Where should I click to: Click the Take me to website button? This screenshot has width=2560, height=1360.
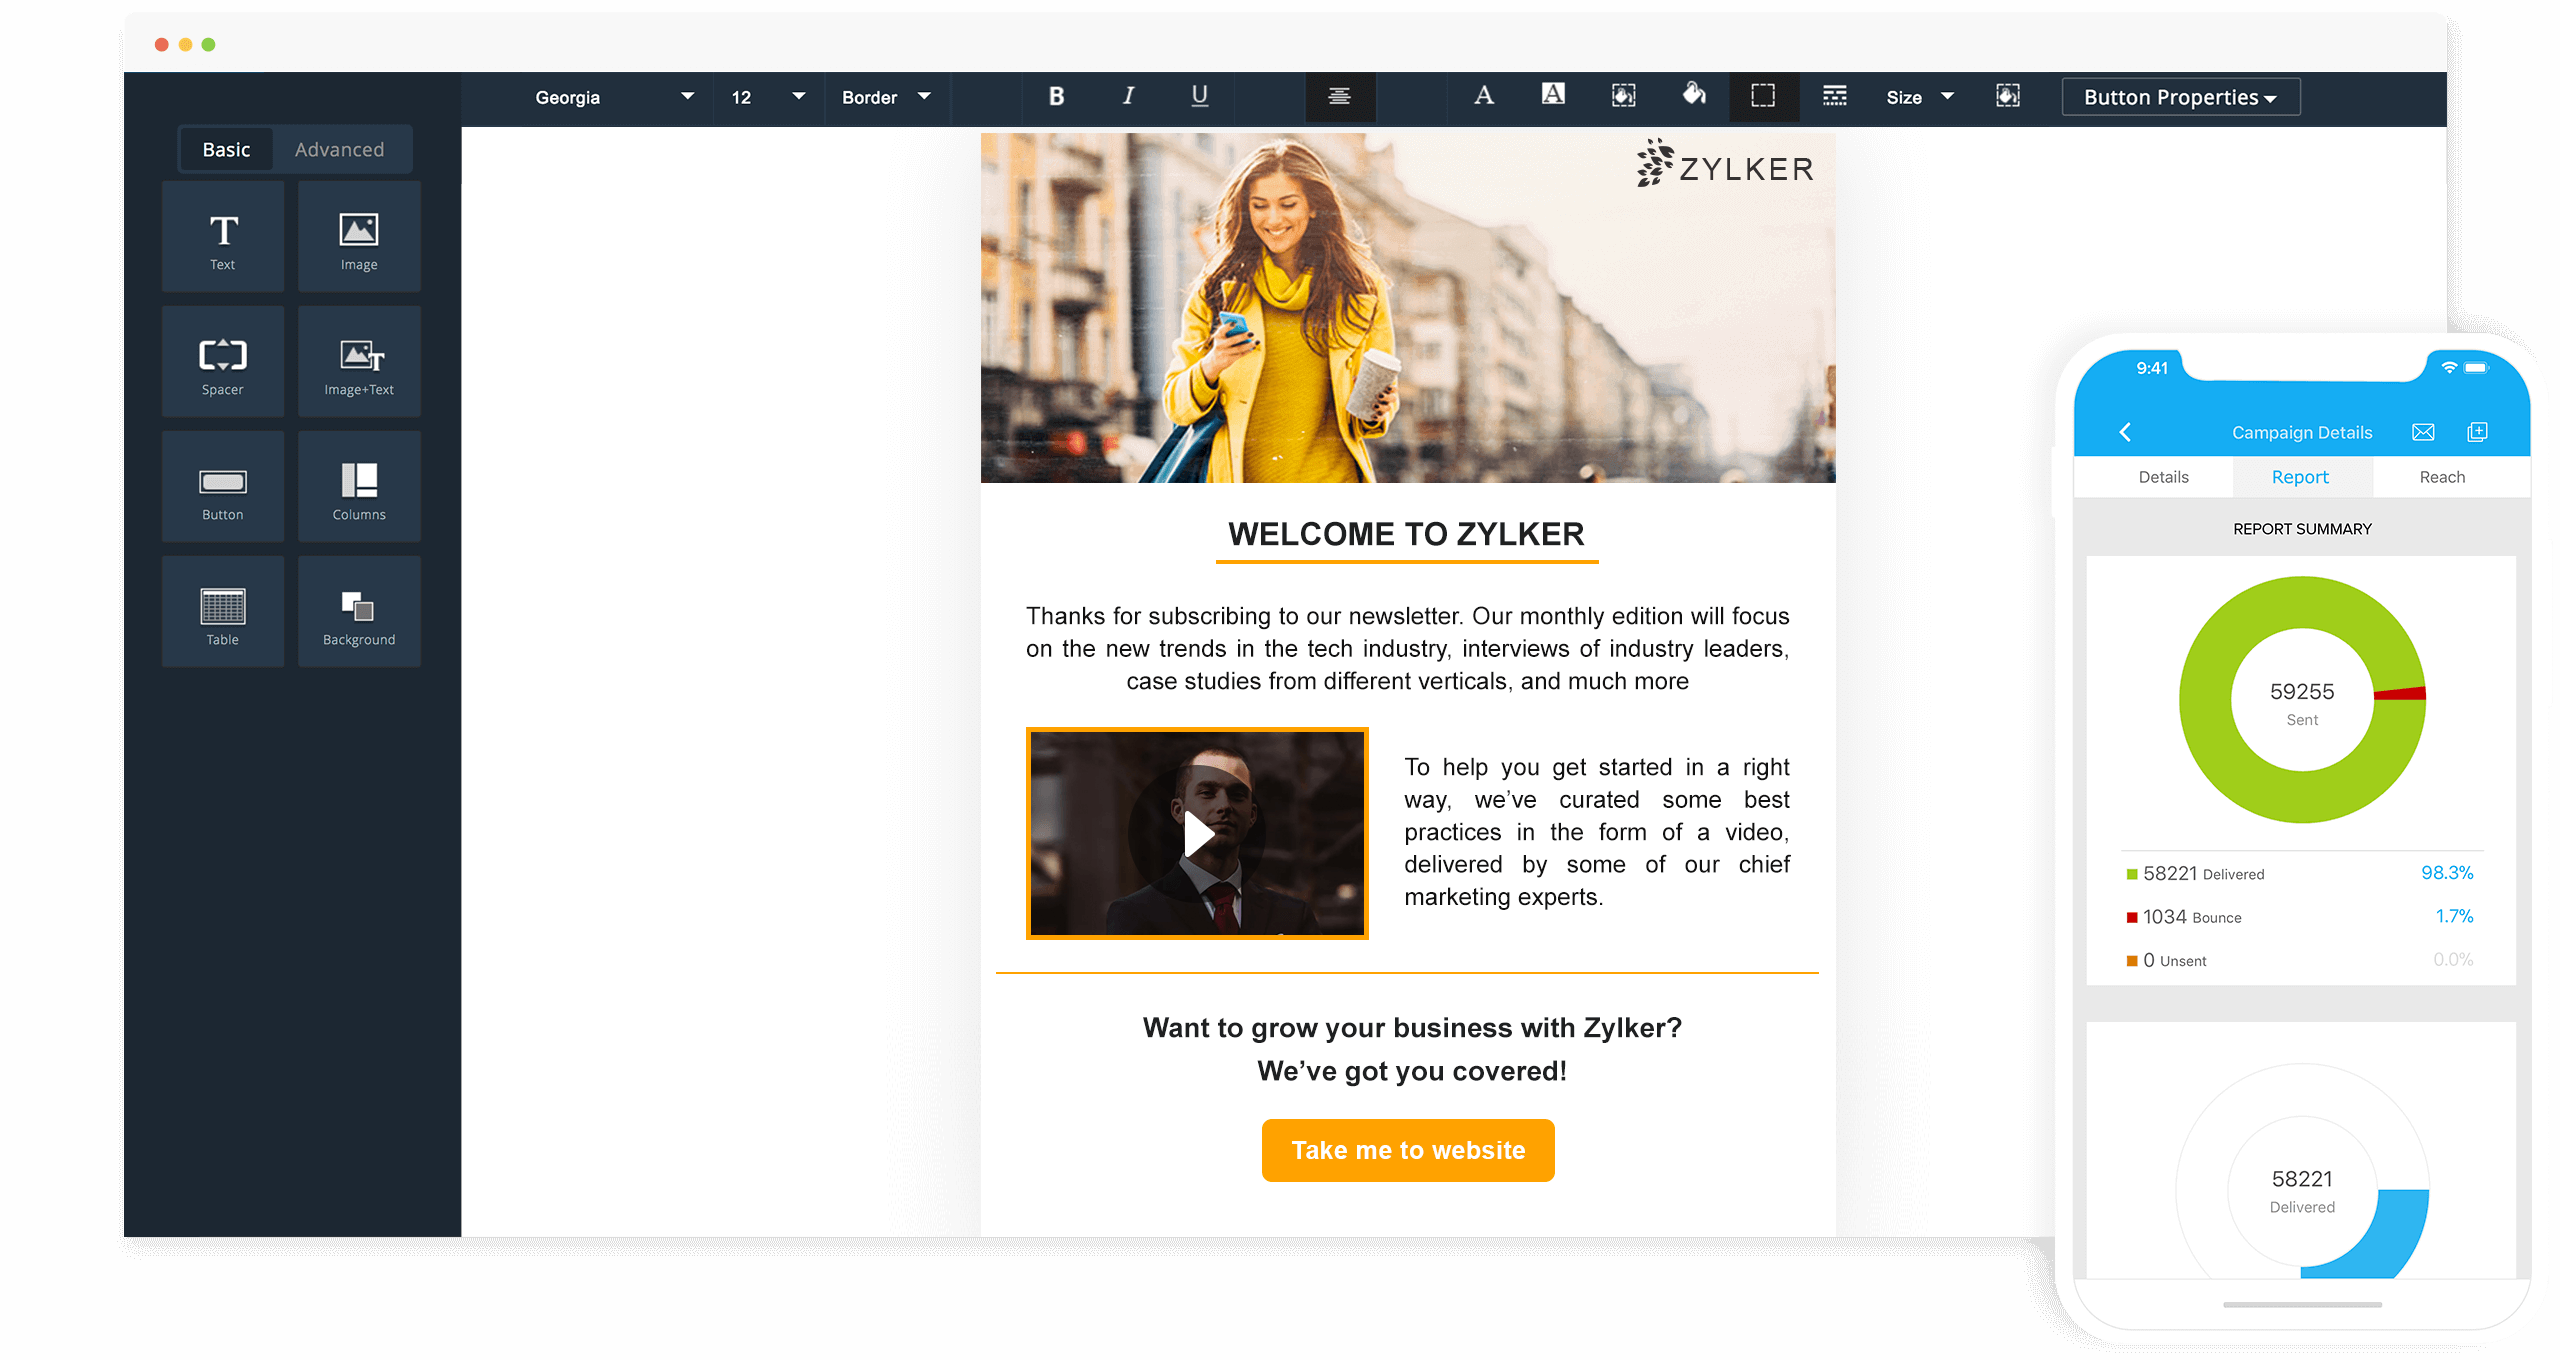pos(1409,1150)
